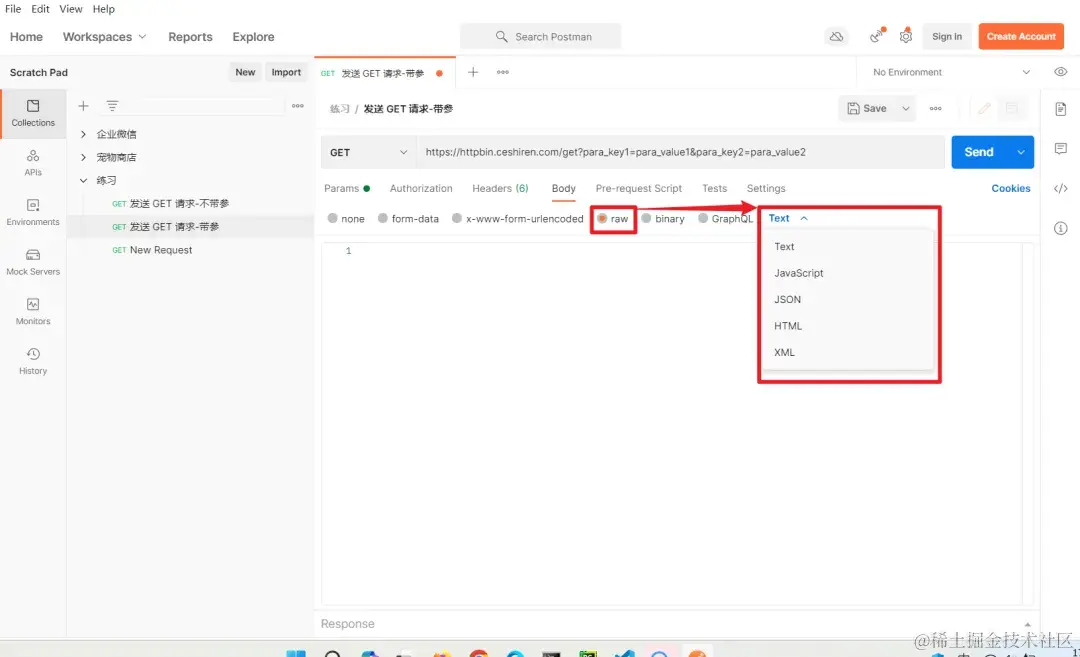The image size is (1080, 657).
Task: Open settings gear icon in header
Action: pyautogui.click(x=906, y=36)
